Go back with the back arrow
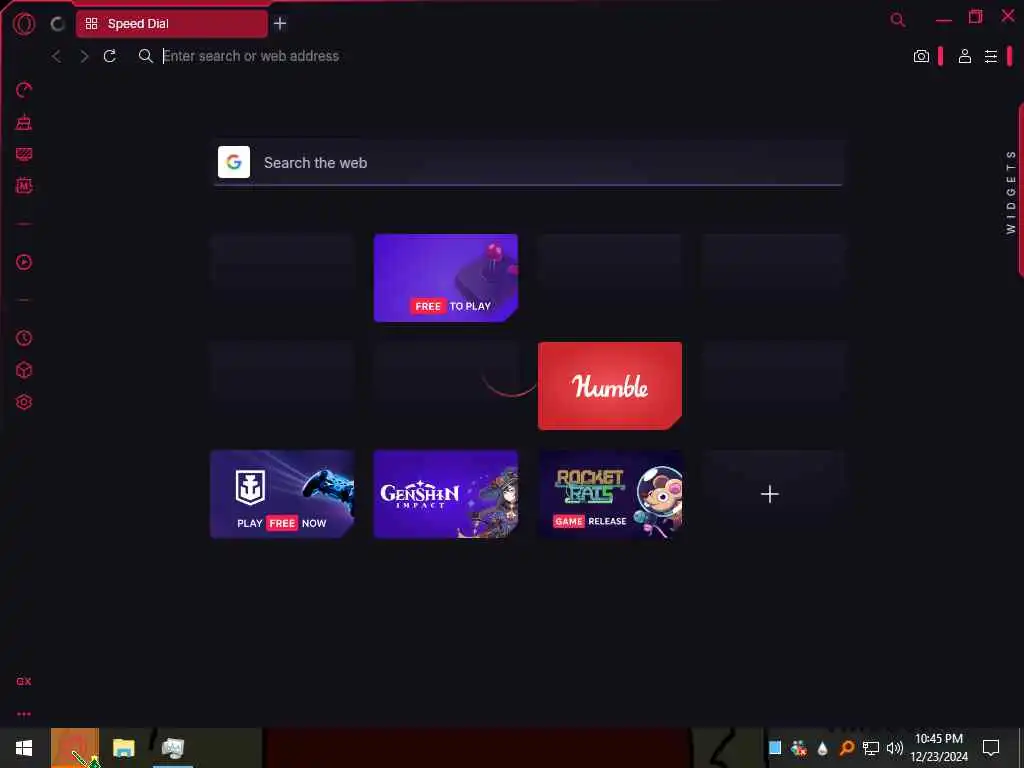1024x768 pixels. click(x=57, y=56)
